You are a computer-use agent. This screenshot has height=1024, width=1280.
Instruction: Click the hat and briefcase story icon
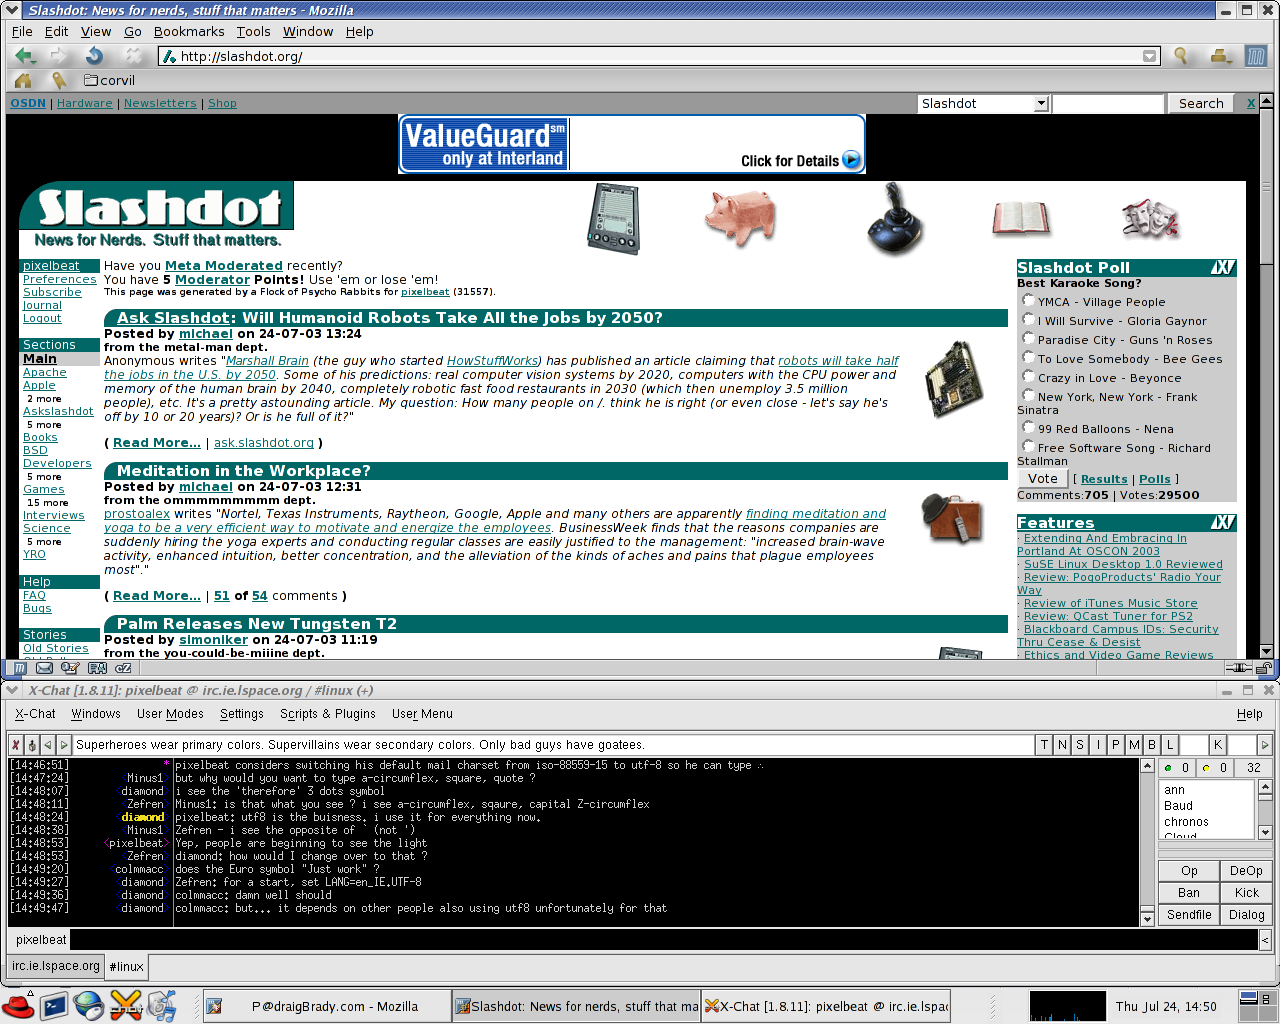tap(952, 519)
